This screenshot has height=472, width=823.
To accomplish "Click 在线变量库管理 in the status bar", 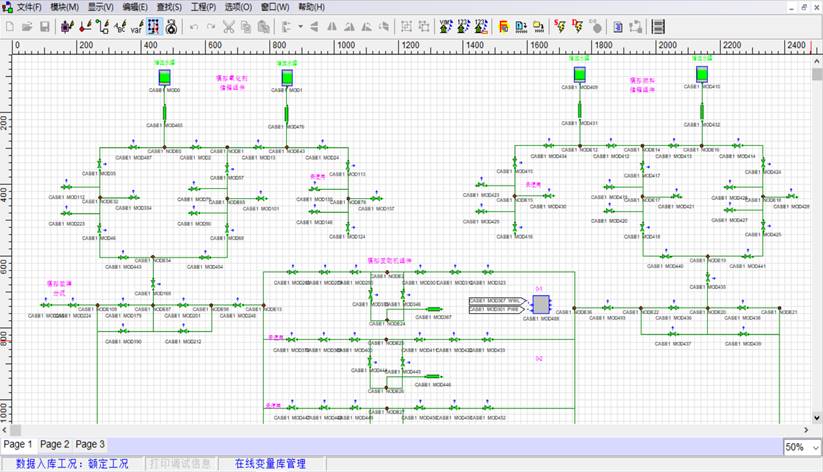I will pos(270,464).
